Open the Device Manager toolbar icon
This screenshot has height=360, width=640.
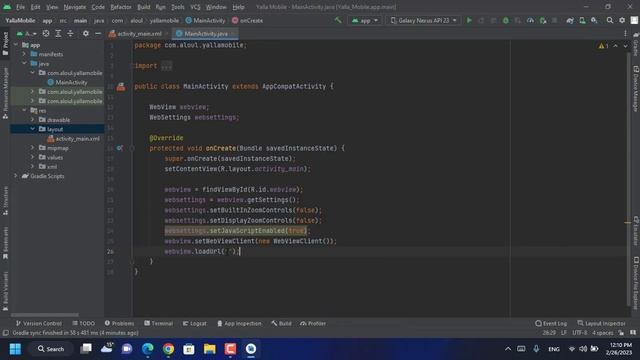(x=582, y=20)
